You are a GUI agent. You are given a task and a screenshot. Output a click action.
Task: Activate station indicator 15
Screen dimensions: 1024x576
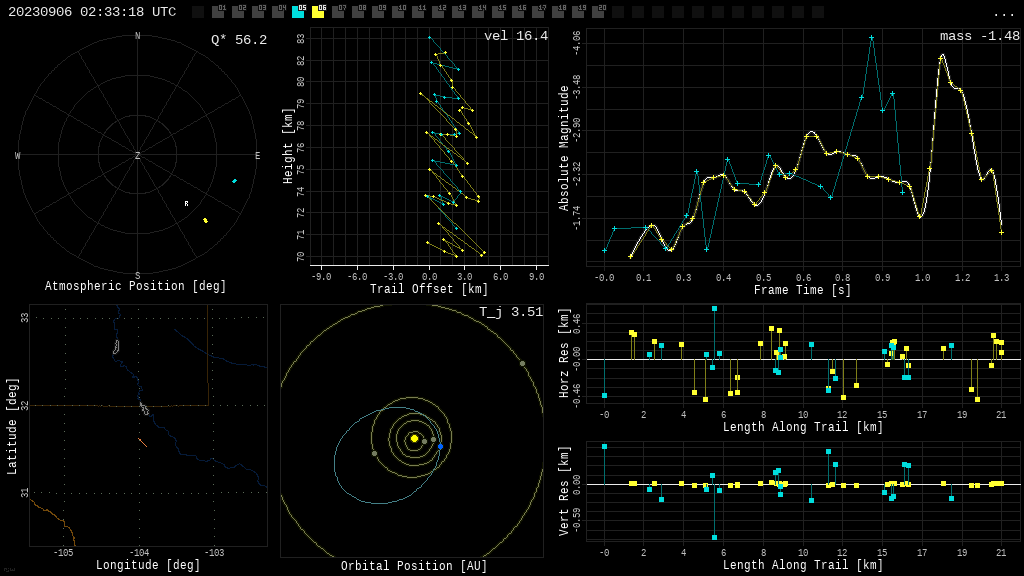(x=498, y=12)
